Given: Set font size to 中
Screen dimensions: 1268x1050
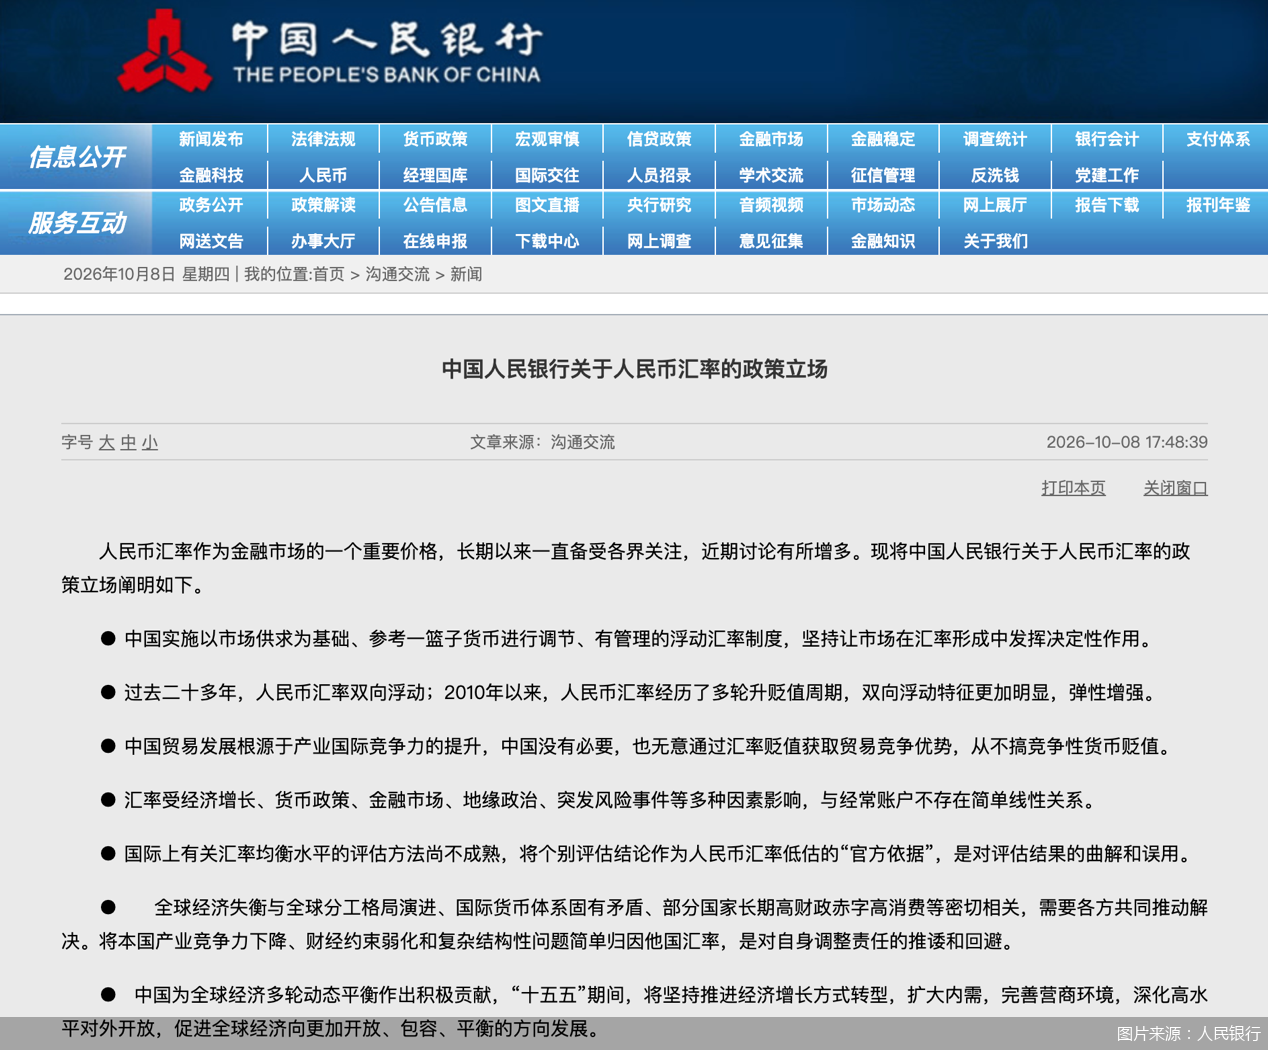Looking at the screenshot, I should click(x=128, y=442).
